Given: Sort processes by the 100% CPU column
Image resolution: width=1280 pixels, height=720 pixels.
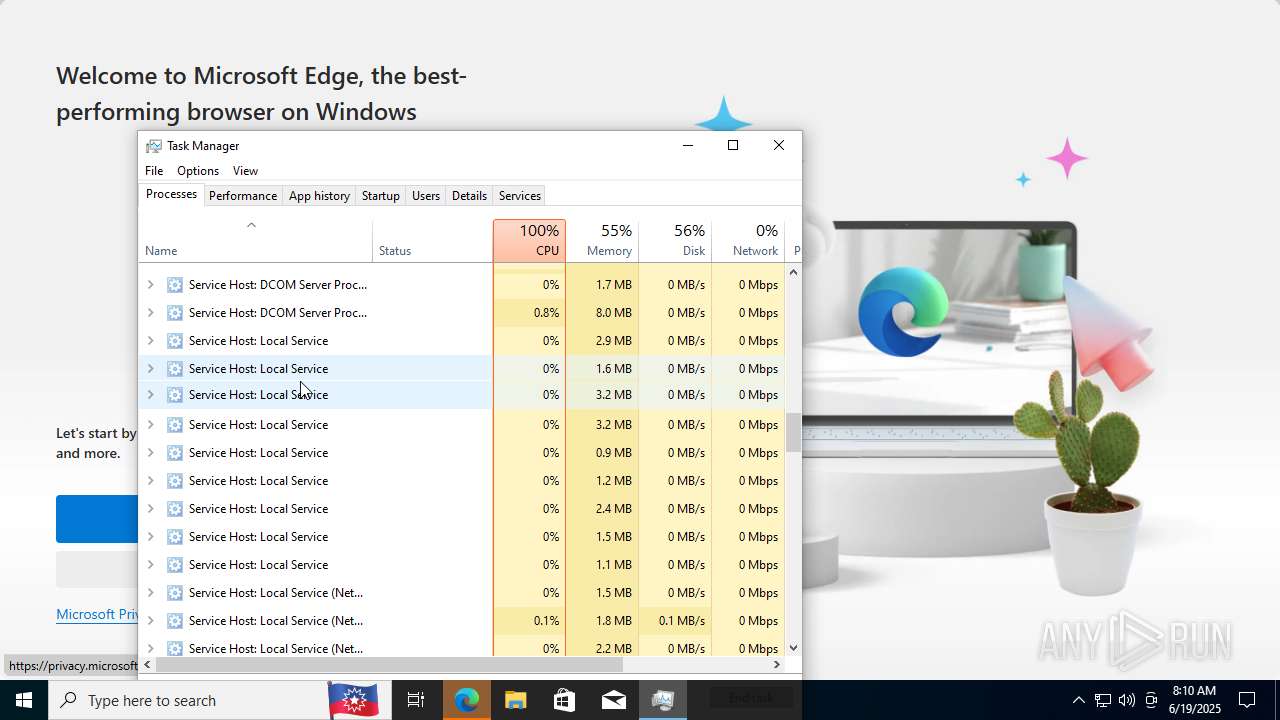Looking at the screenshot, I should tap(529, 241).
